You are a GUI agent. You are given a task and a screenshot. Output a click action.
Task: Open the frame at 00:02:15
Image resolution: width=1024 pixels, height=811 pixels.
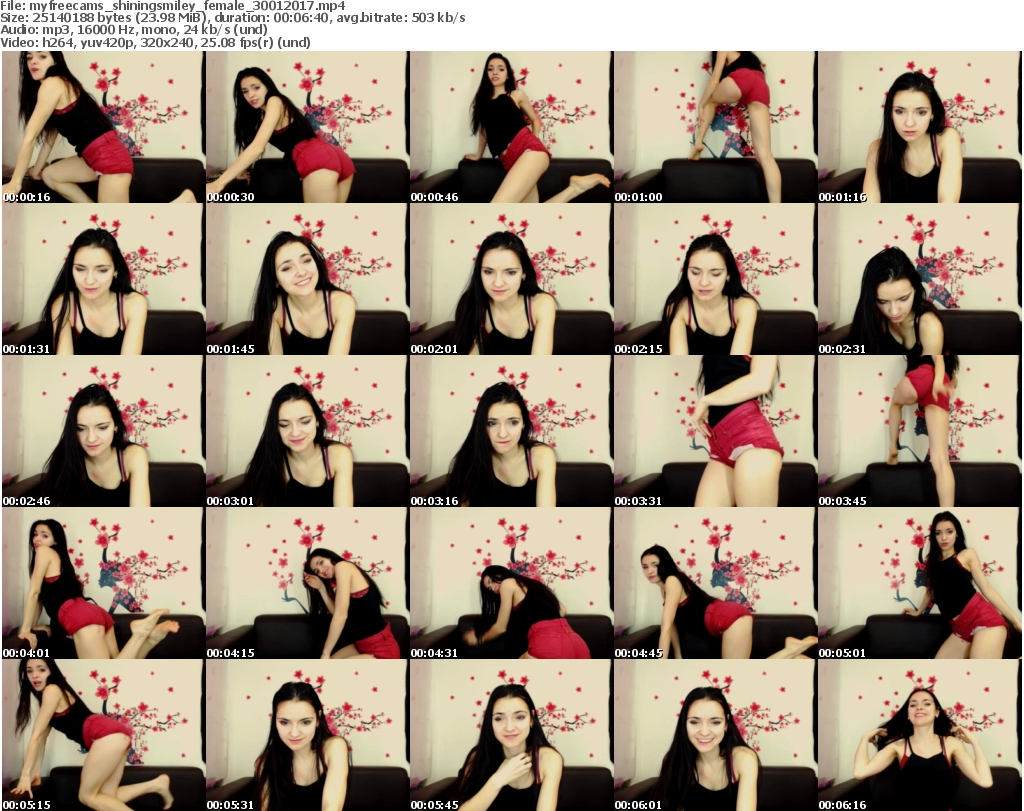(x=715, y=279)
